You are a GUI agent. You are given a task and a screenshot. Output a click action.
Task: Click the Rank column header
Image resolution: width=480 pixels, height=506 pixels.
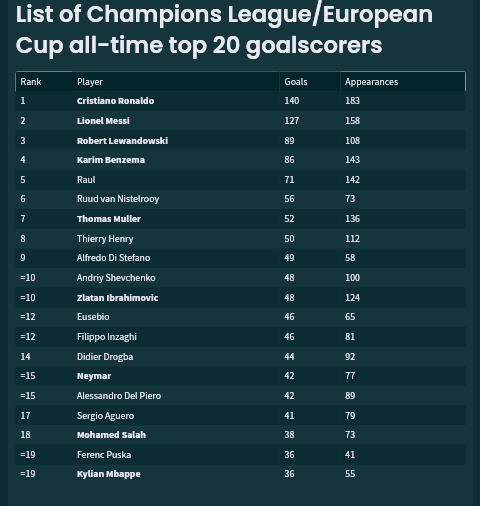point(31,82)
